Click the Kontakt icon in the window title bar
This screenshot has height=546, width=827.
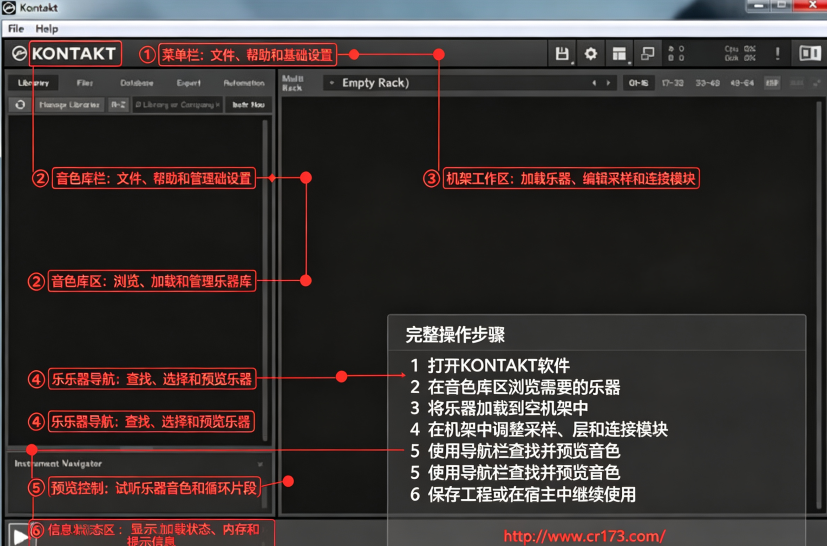click(x=9, y=7)
